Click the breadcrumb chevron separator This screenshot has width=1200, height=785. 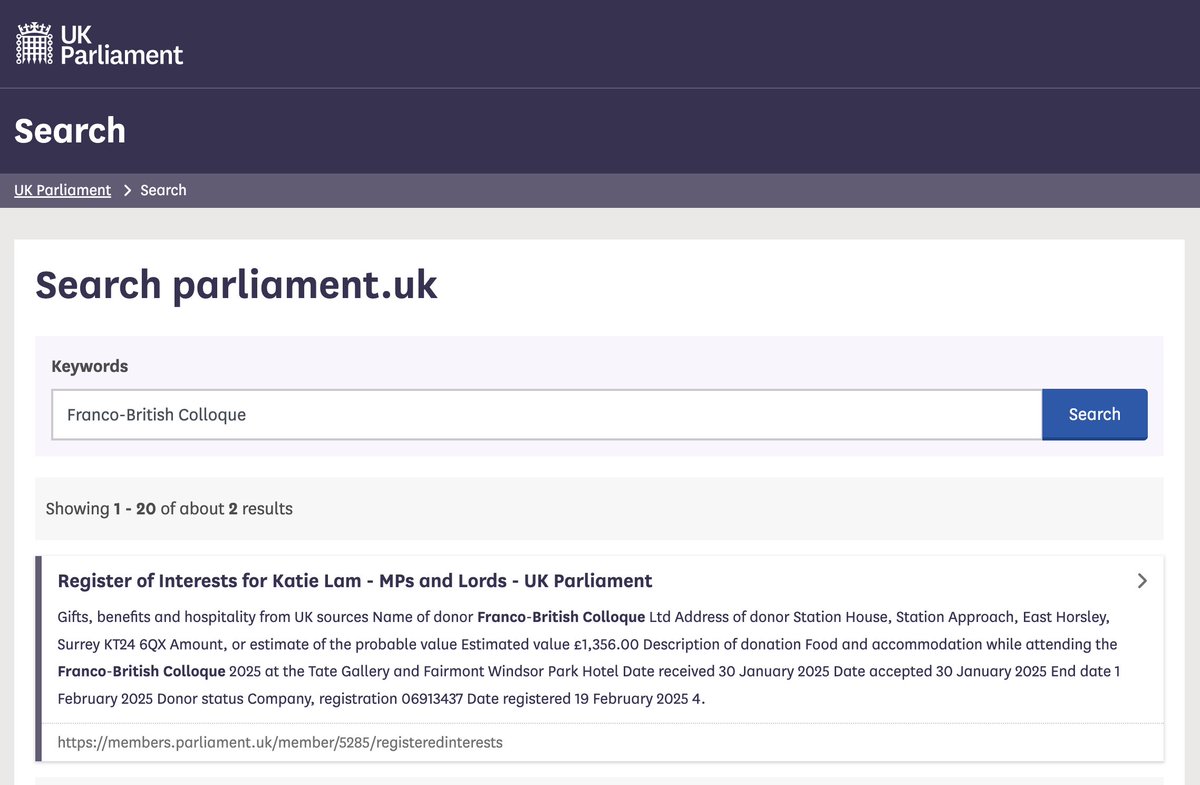(127, 190)
